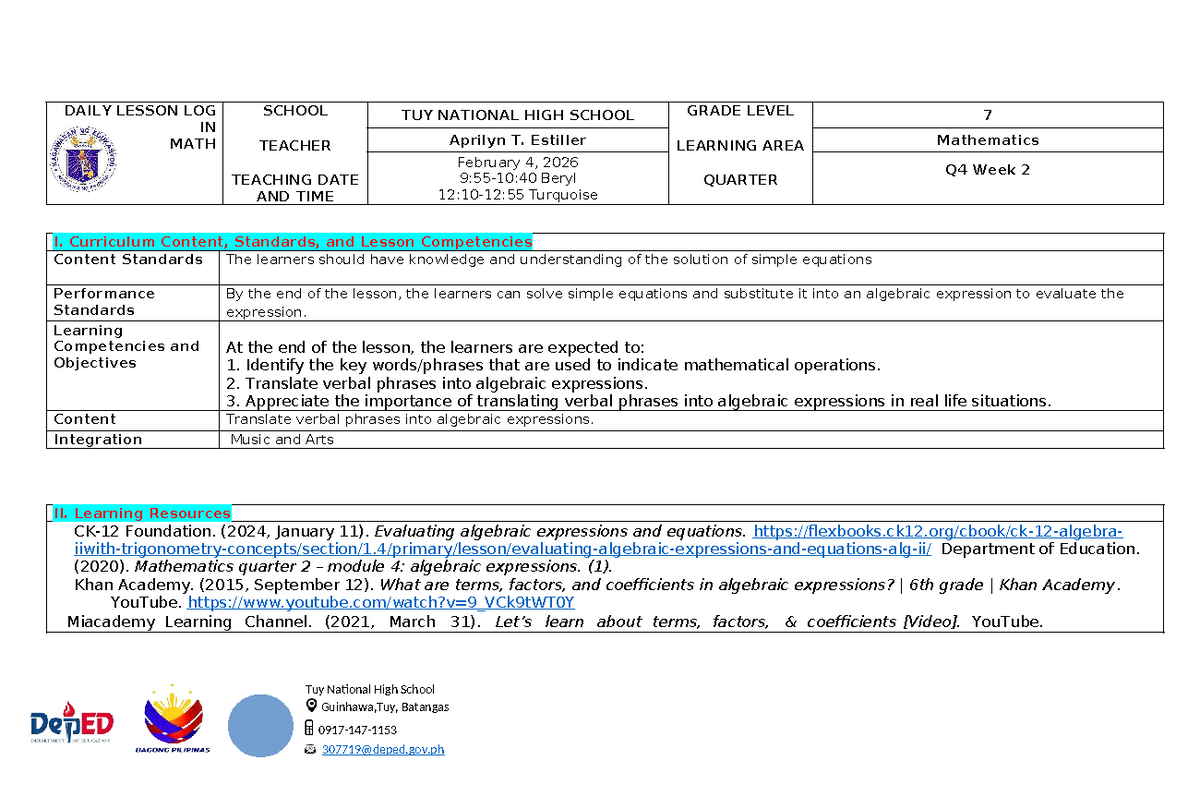Select the grade level value "7"
Image resolution: width=1200 pixels, height=785 pixels.
(988, 115)
